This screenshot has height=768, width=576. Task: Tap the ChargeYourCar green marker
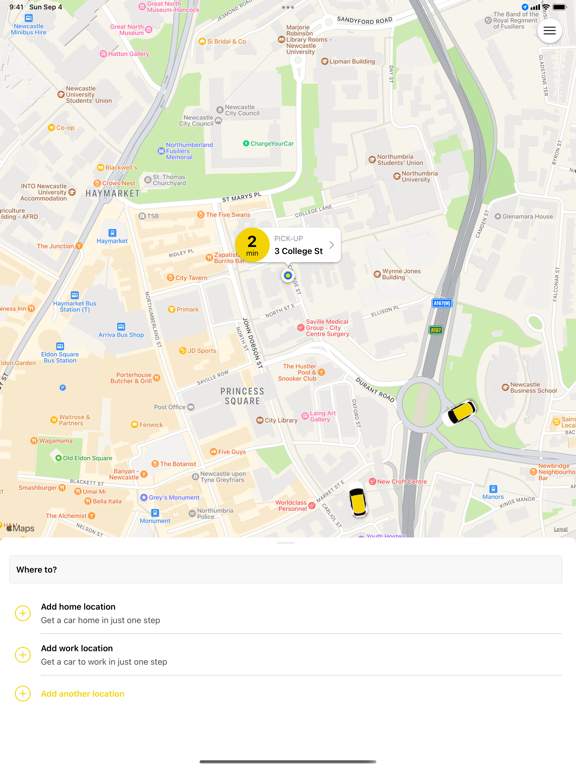(x=246, y=144)
